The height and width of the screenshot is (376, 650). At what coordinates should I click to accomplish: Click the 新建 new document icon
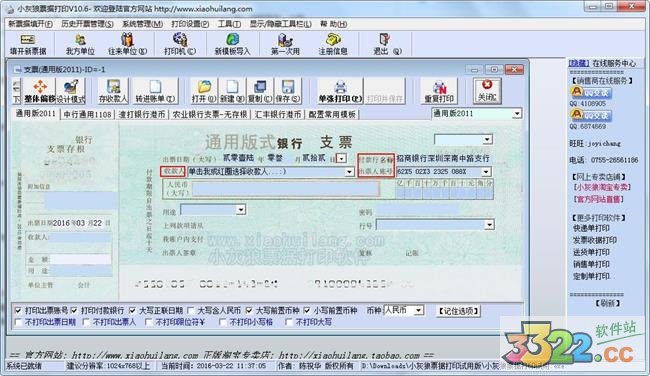[232, 91]
